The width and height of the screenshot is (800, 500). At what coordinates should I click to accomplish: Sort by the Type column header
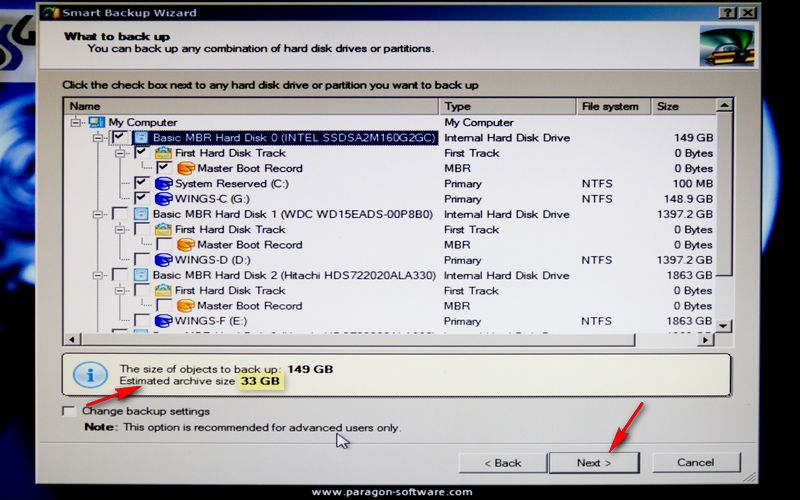[508, 106]
